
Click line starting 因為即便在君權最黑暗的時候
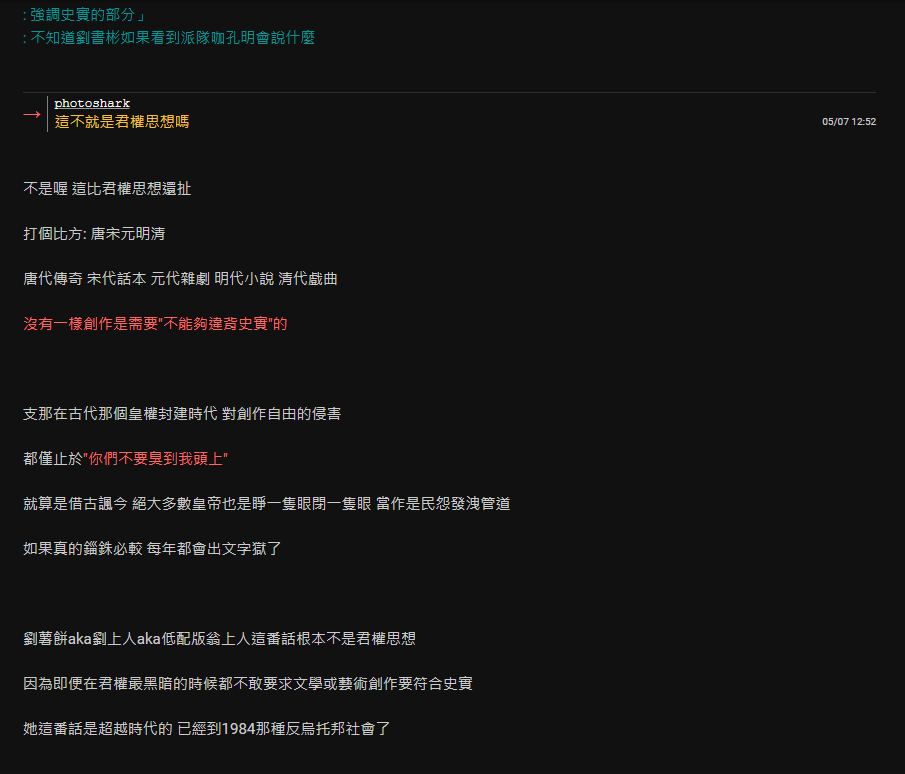pos(248,684)
